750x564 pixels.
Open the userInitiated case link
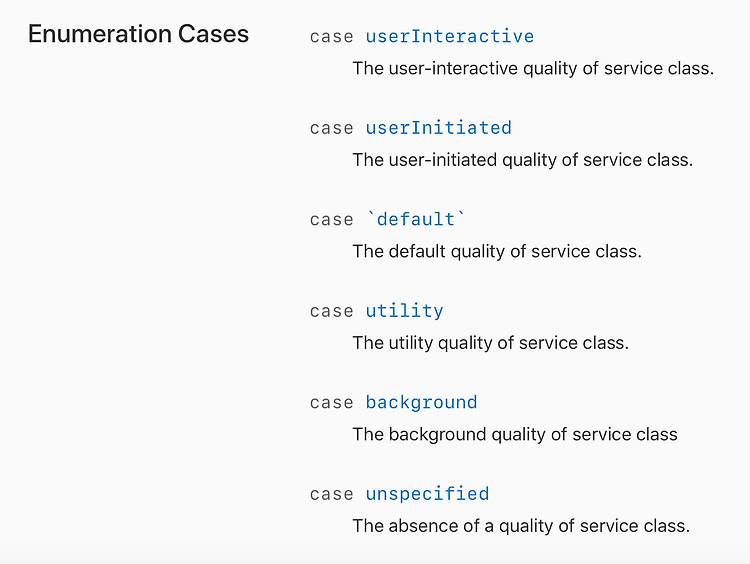tap(439, 128)
